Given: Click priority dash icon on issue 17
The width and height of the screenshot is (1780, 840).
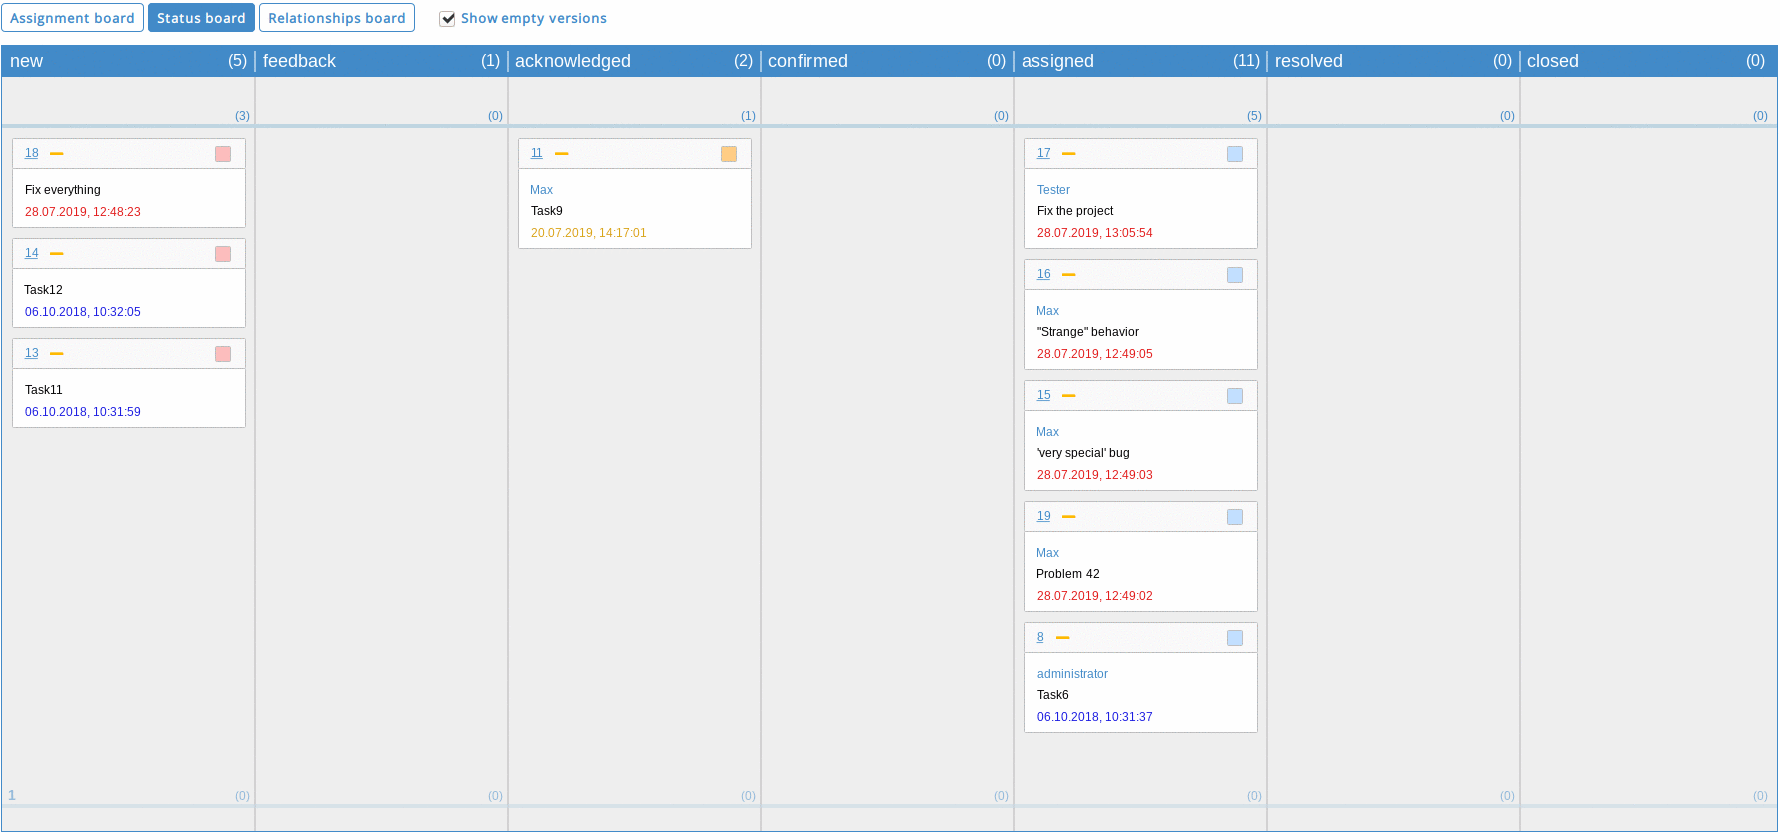Looking at the screenshot, I should [1069, 154].
